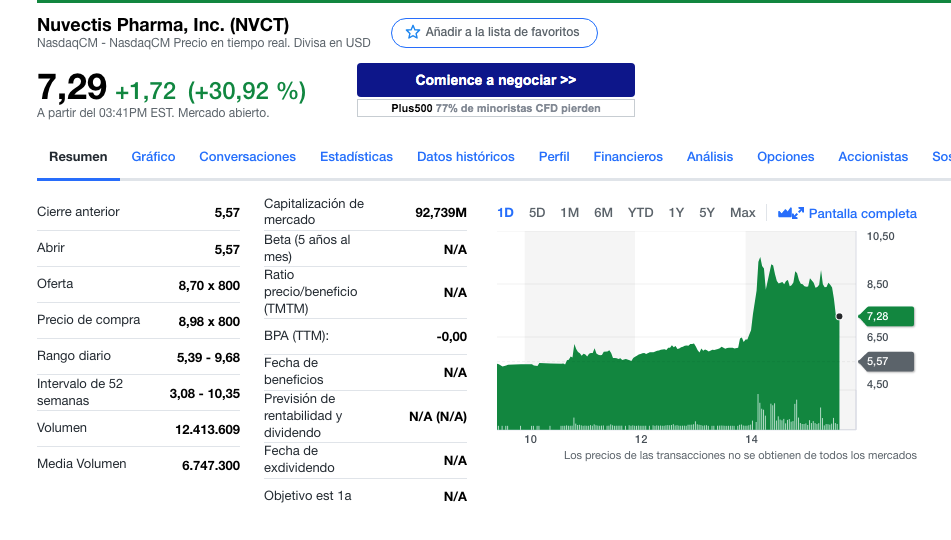The image size is (951, 540).
Task: Add NVCT to favorites list button
Action: (x=494, y=33)
